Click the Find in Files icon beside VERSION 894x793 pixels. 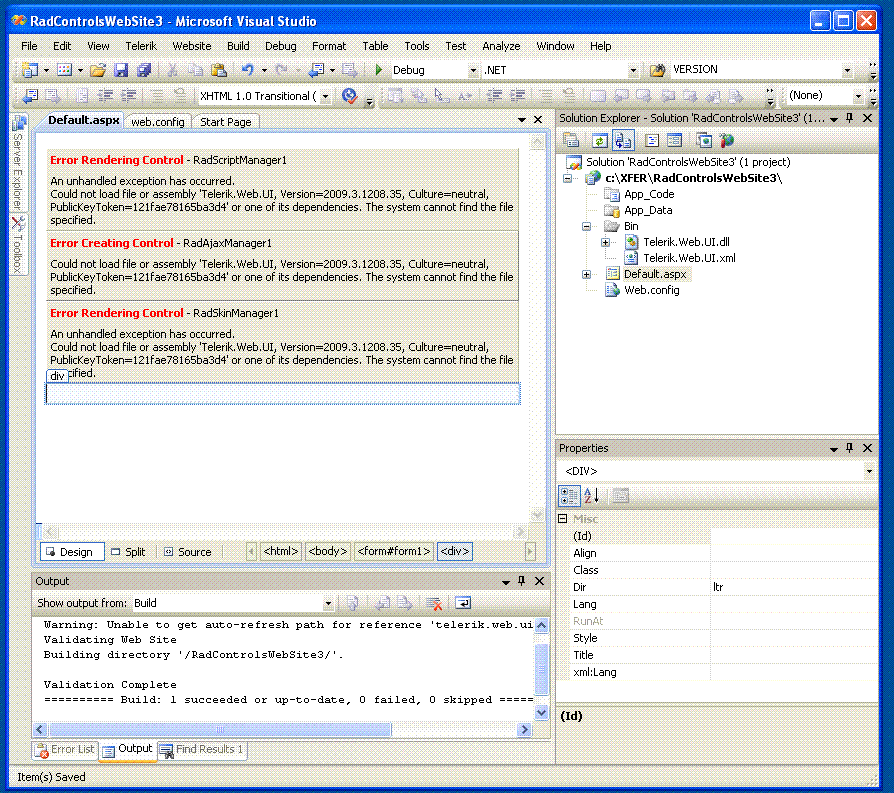(657, 70)
